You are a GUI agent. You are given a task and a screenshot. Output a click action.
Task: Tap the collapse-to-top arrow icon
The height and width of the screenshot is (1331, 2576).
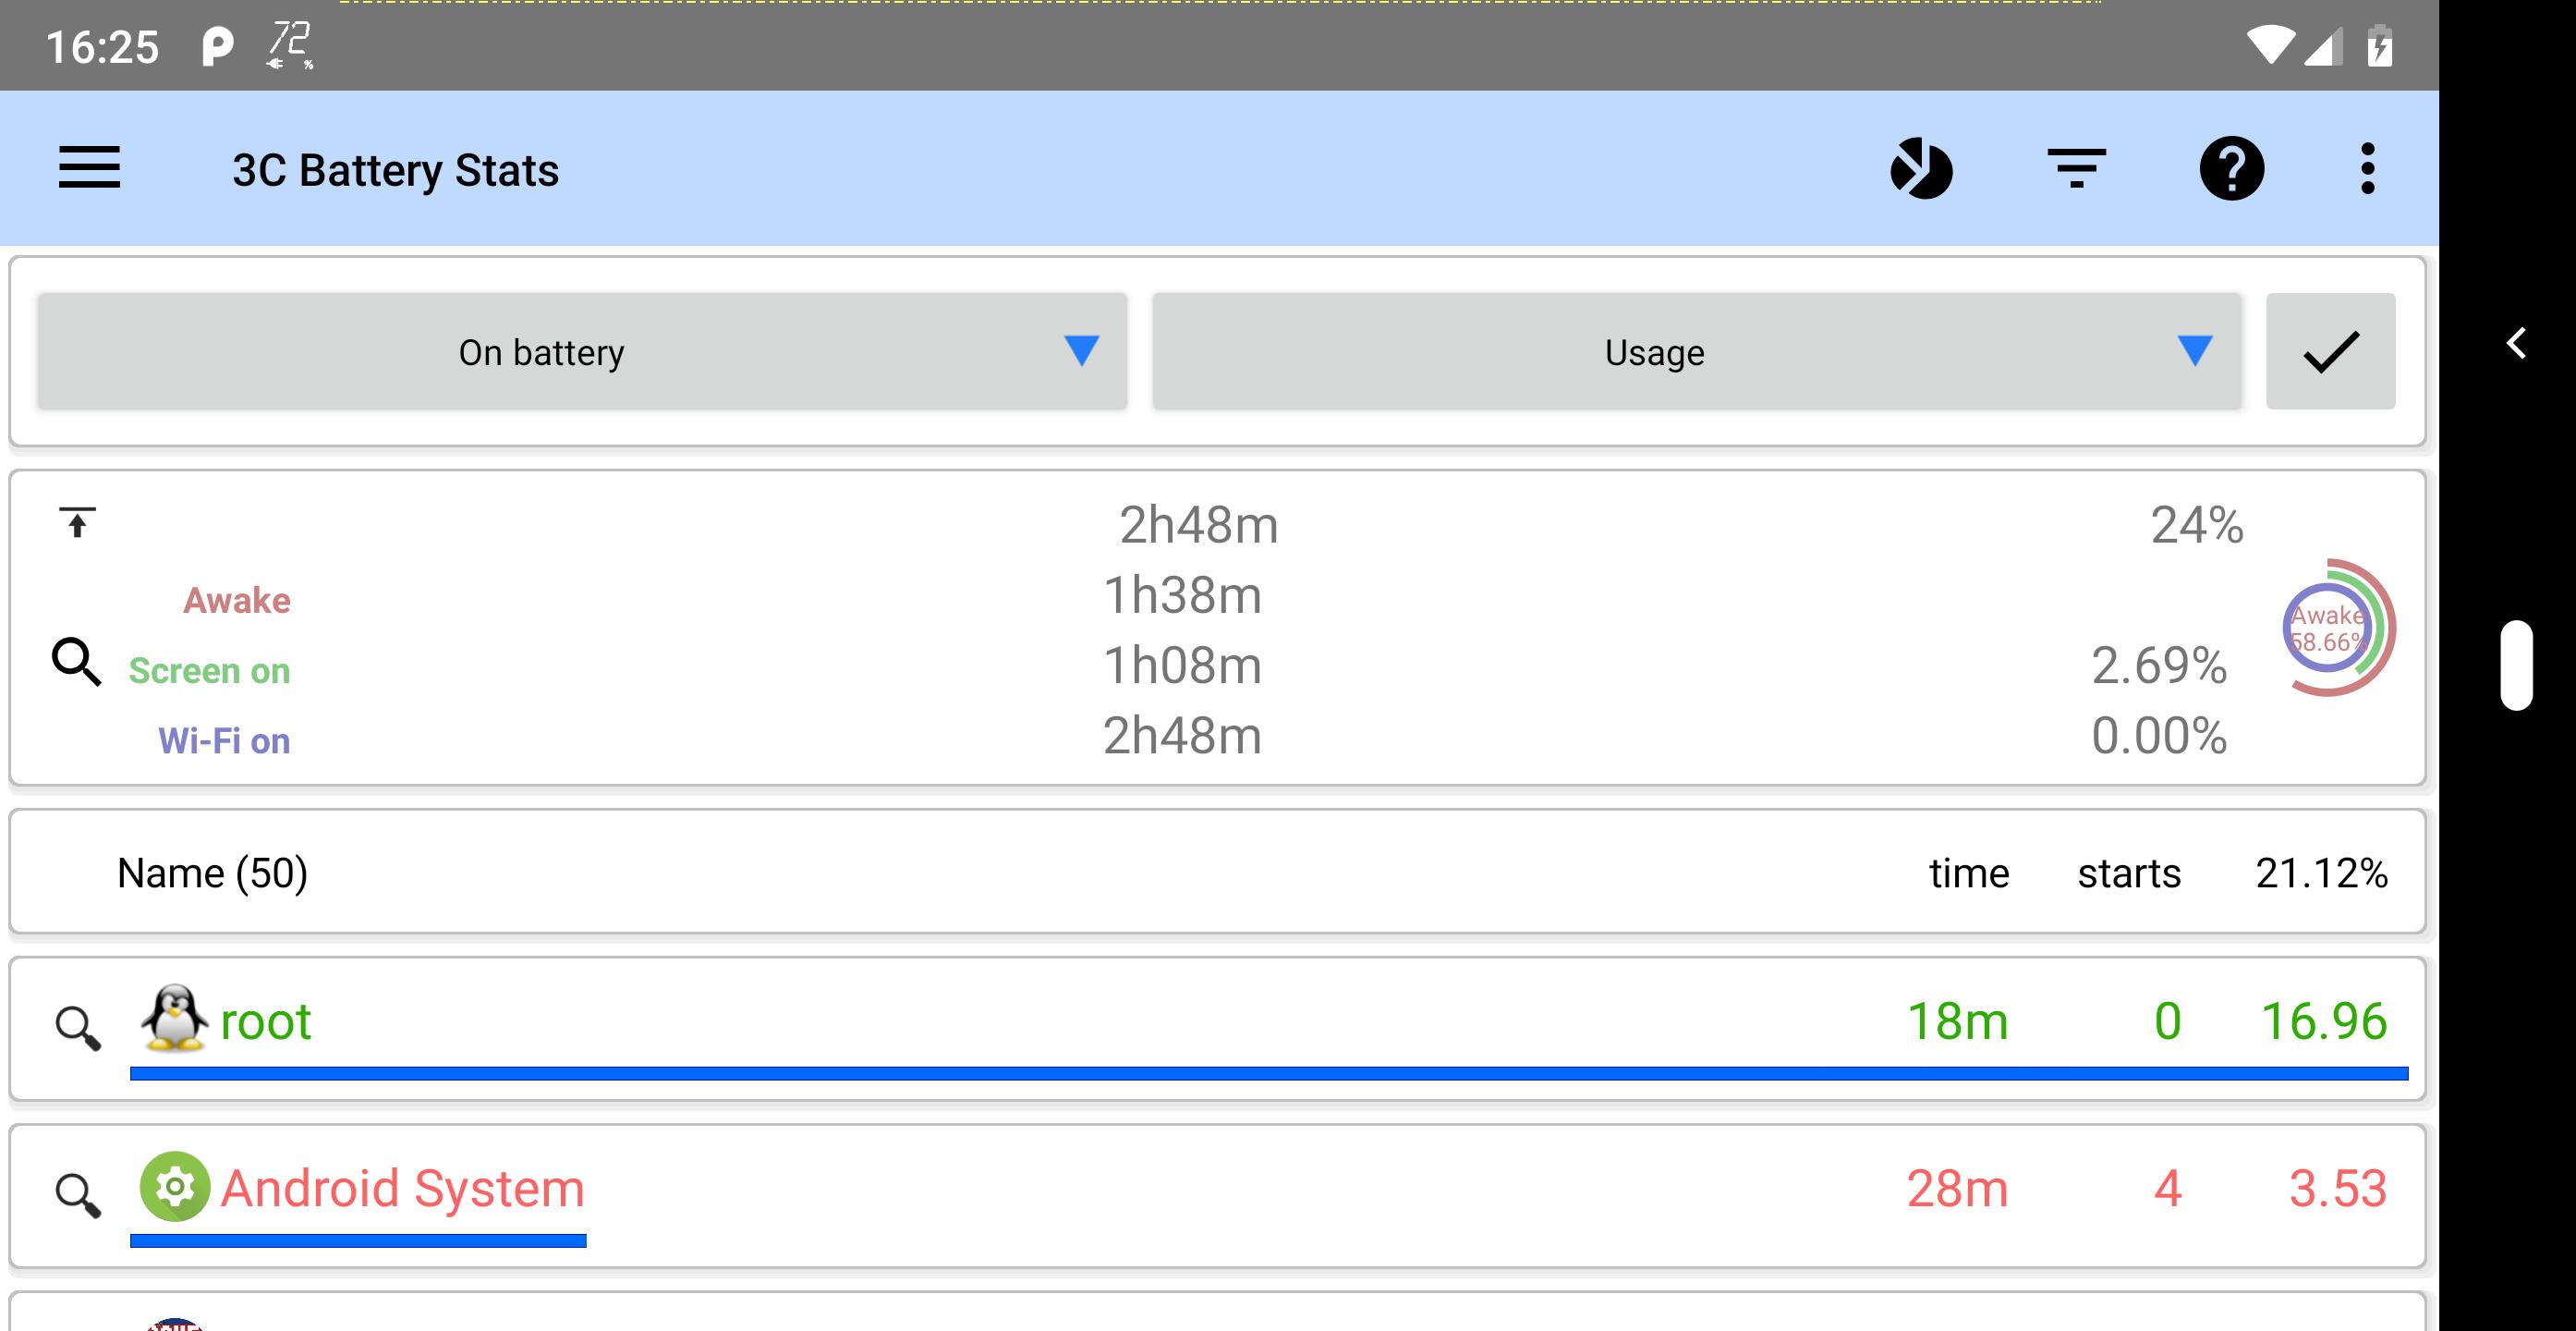[77, 522]
